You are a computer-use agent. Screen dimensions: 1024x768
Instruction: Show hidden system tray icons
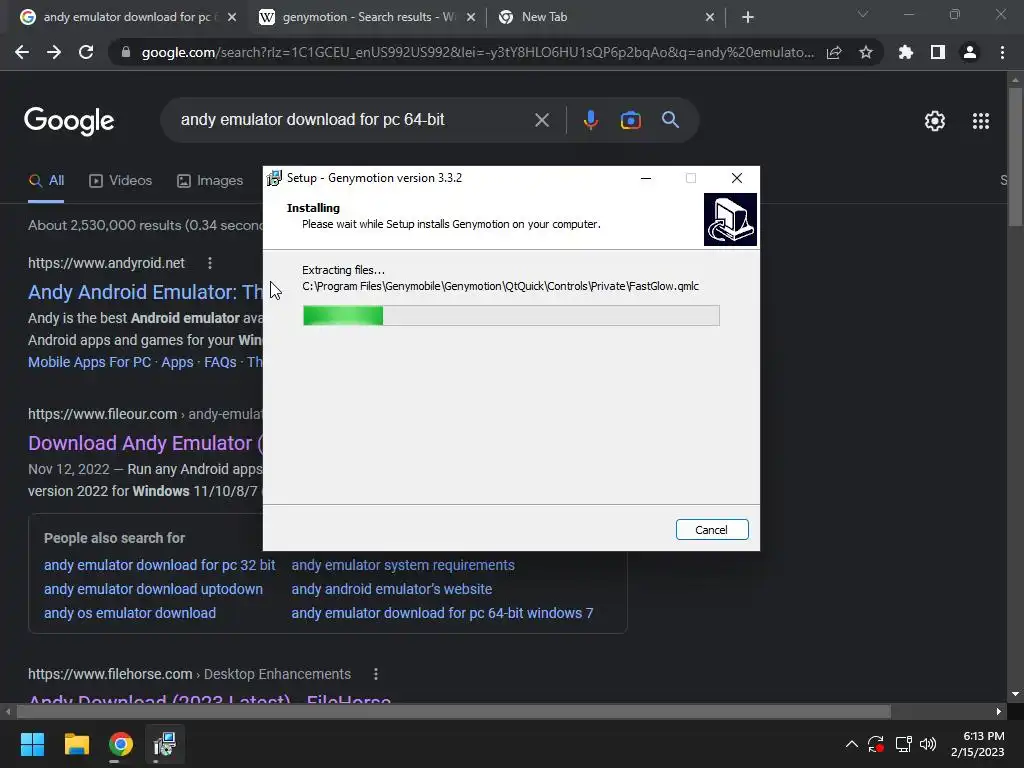pyautogui.click(x=852, y=744)
